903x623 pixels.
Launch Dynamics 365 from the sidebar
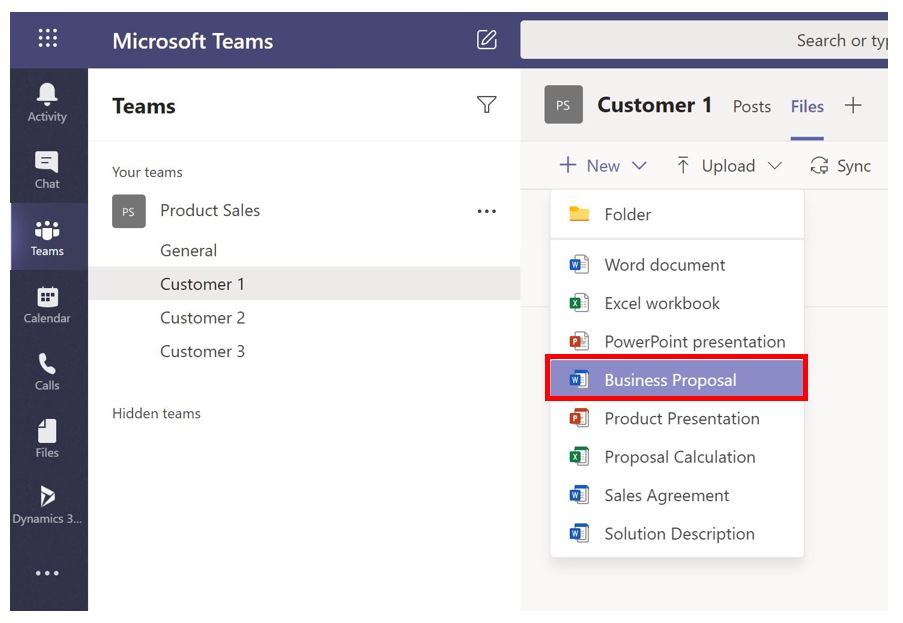point(47,505)
